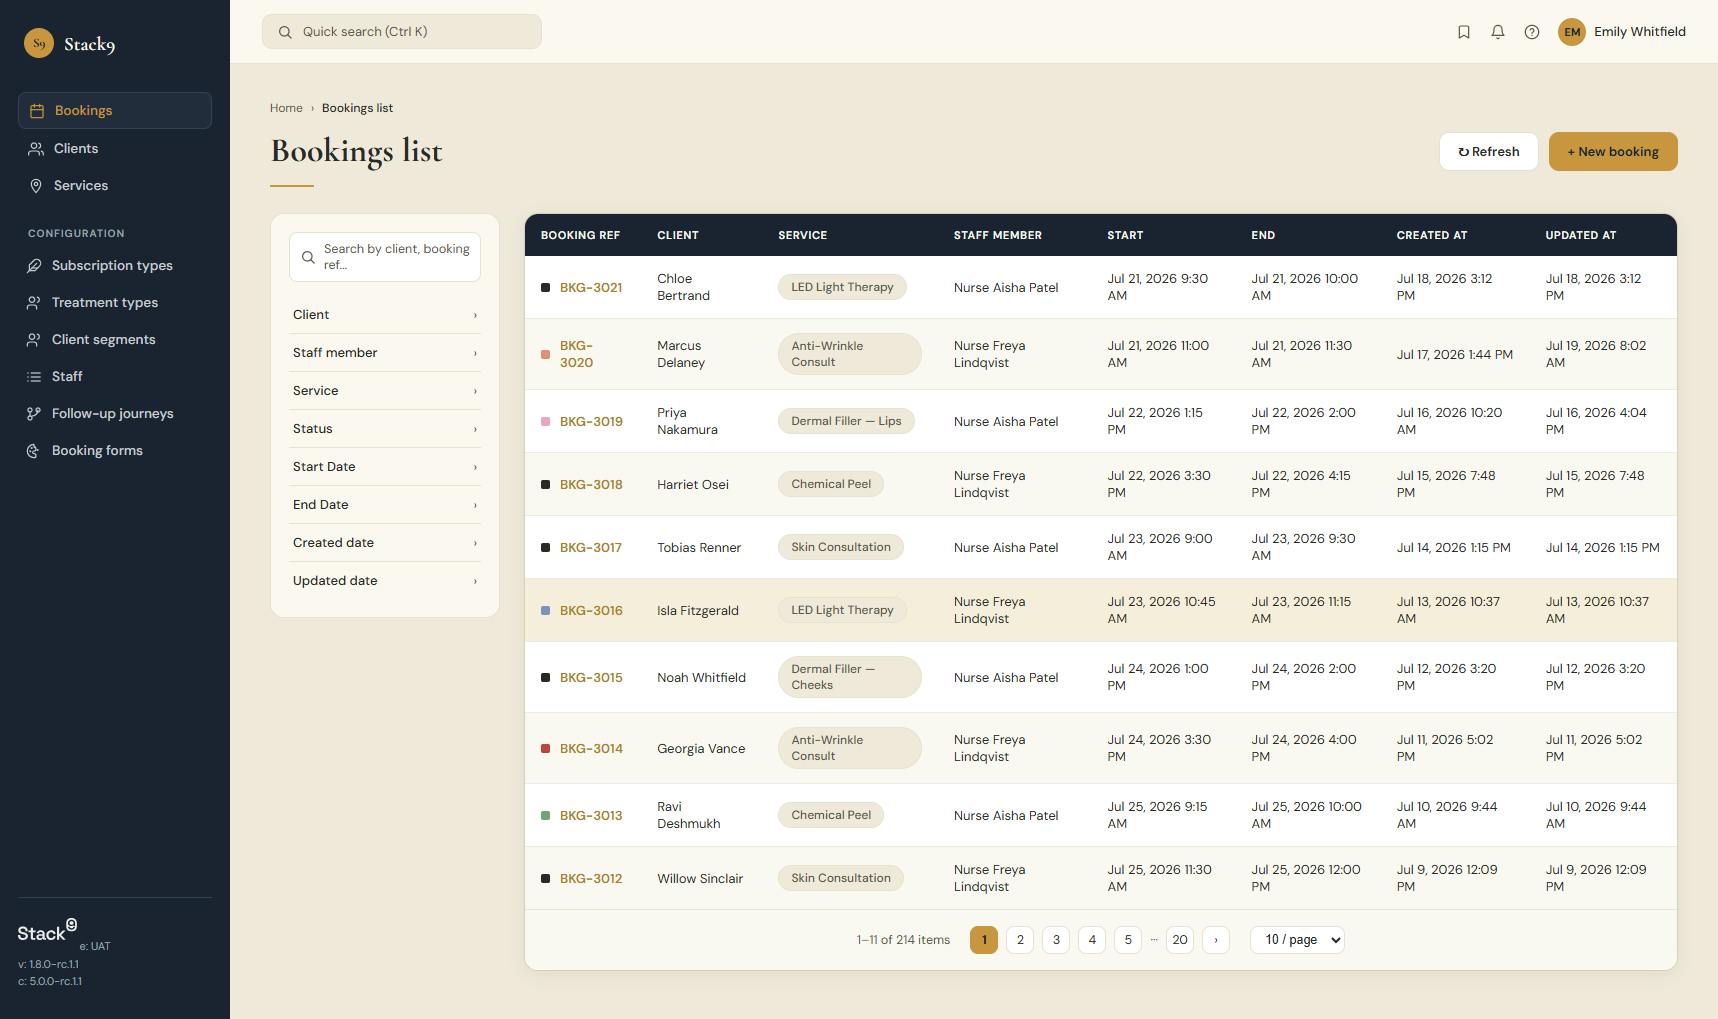The image size is (1718, 1019).
Task: Go to page 2
Action: pyautogui.click(x=1020, y=940)
